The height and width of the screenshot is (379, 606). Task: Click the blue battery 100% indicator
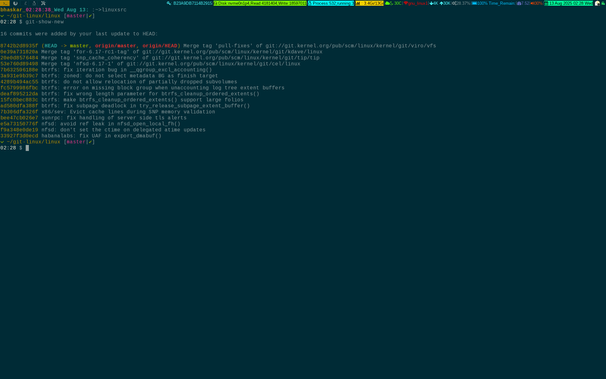coord(480,3)
